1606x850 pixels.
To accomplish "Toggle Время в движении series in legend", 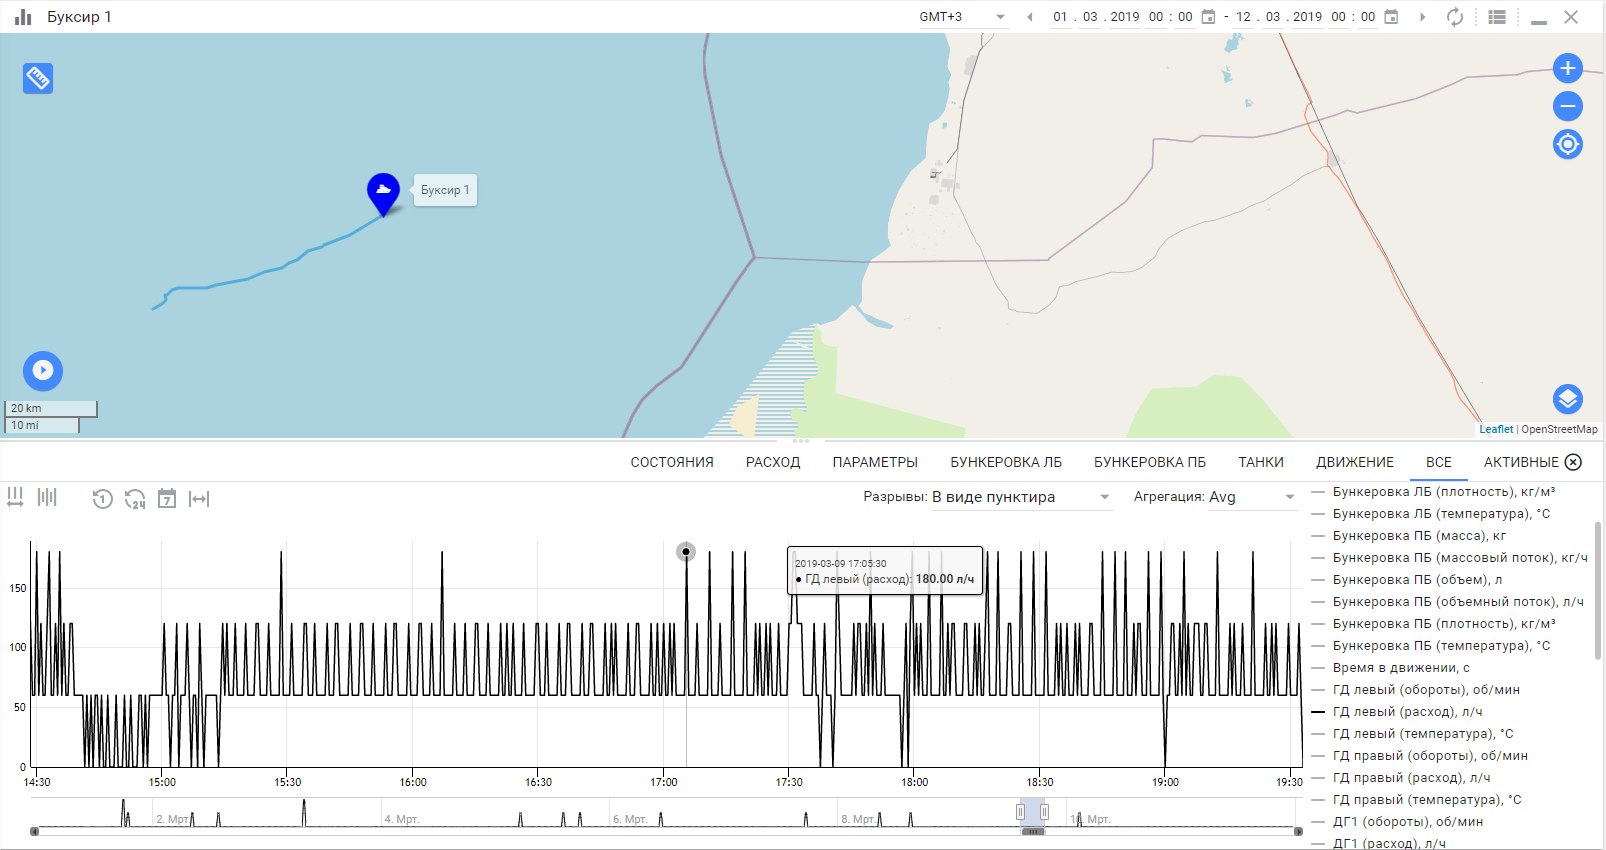I will pos(1400,668).
